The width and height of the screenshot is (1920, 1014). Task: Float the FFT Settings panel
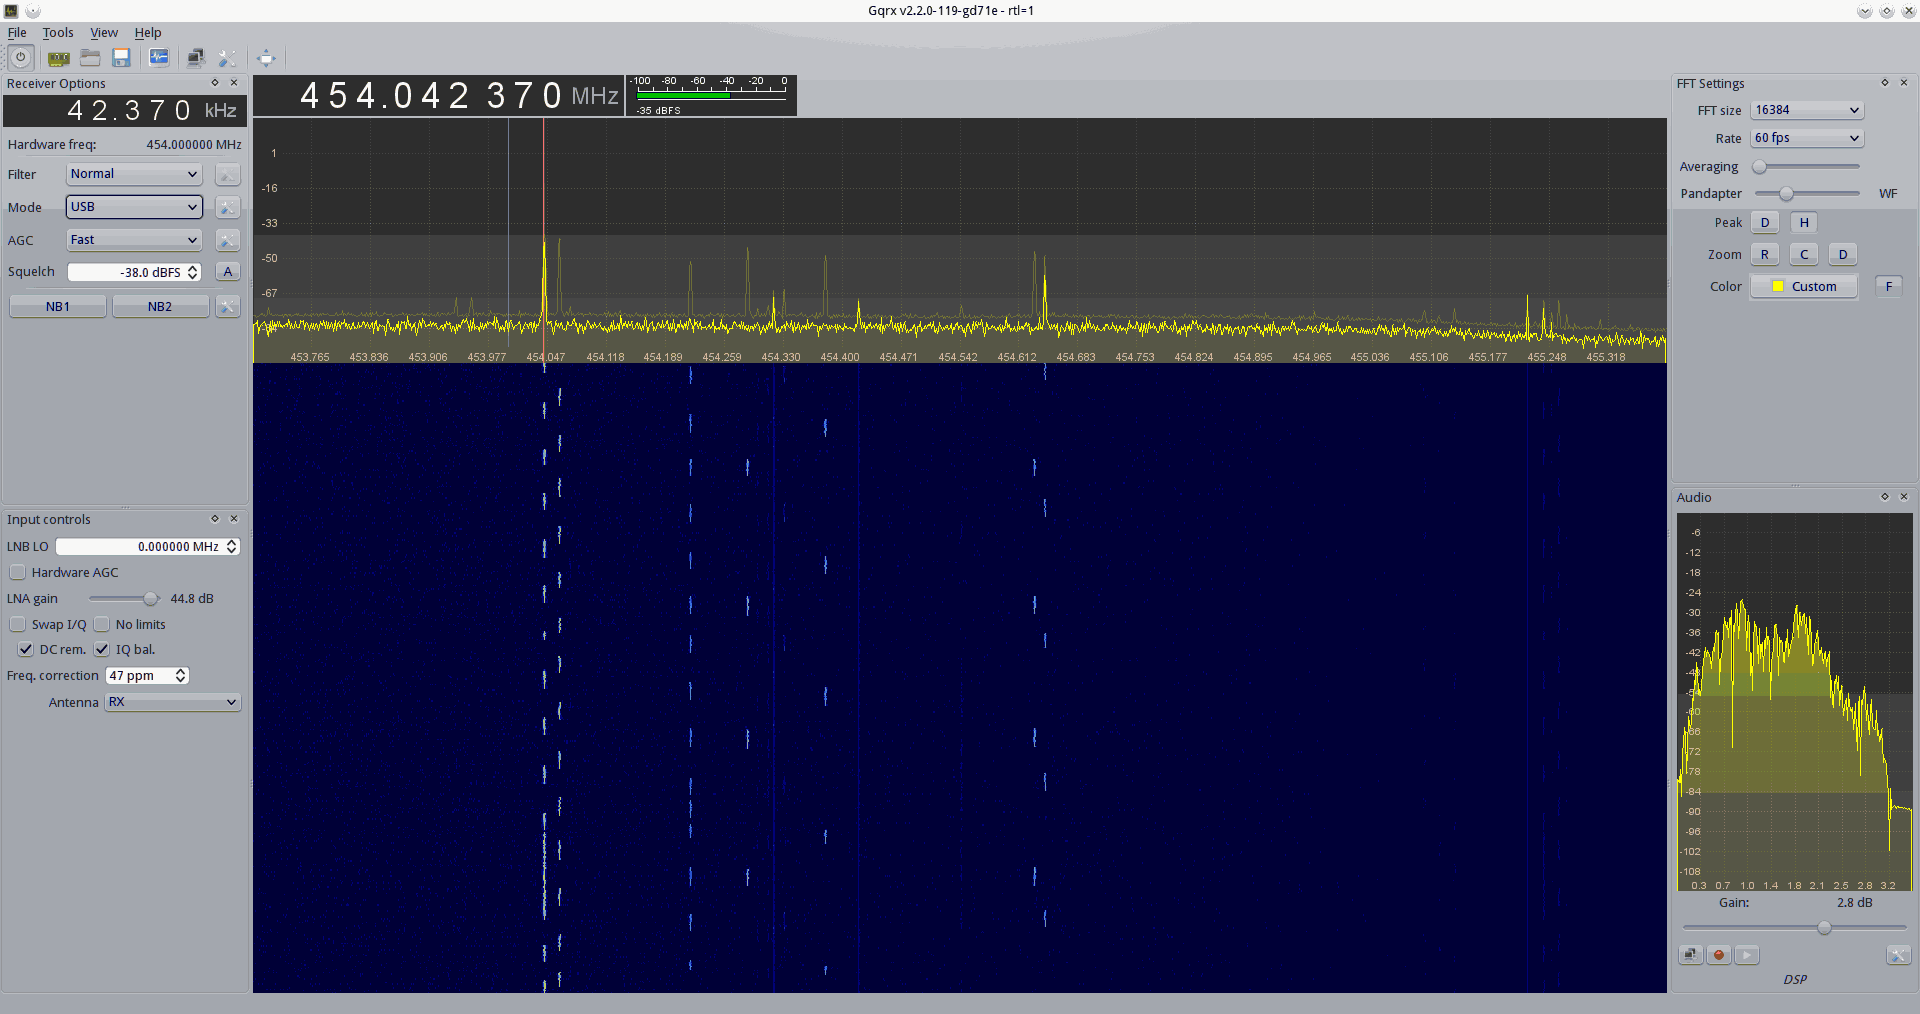[1885, 83]
